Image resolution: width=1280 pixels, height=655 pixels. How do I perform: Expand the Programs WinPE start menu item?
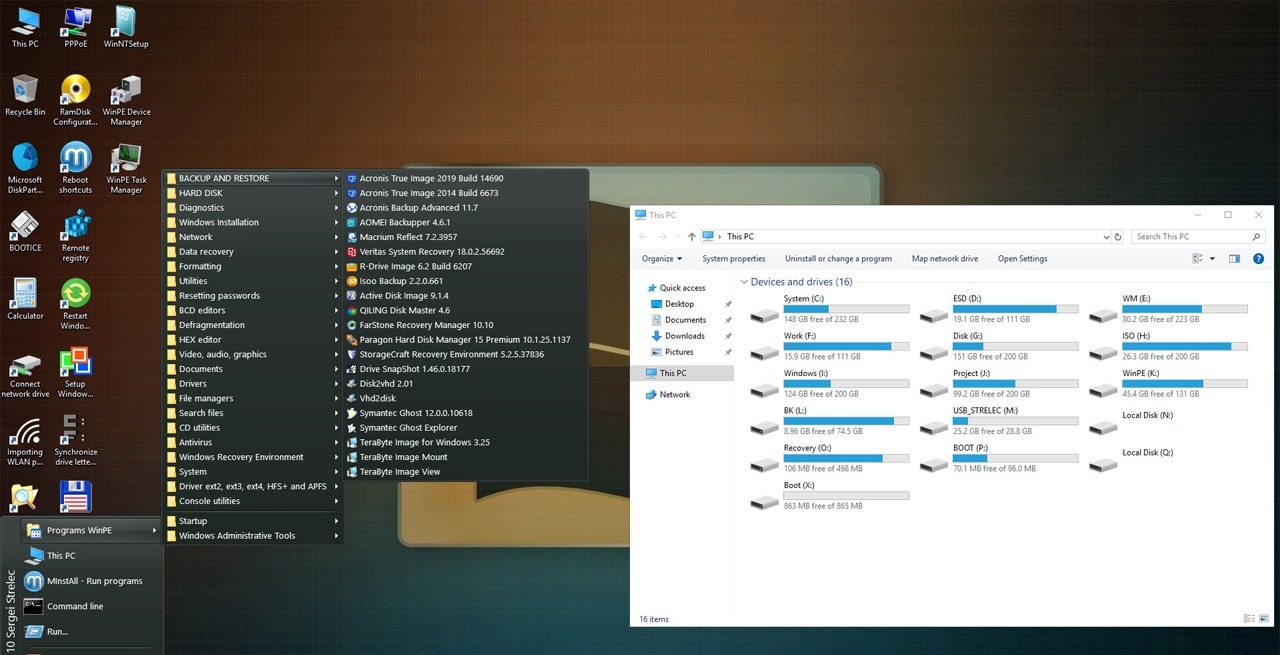(x=90, y=530)
